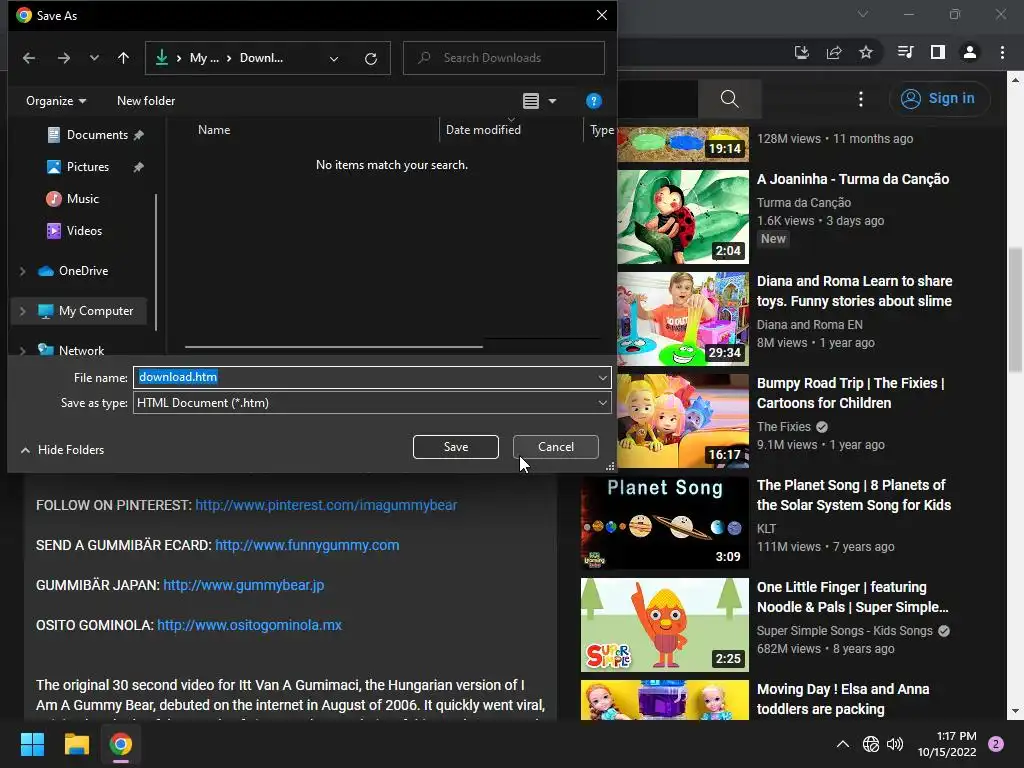Open Super Simple Songs channel name

point(844,631)
